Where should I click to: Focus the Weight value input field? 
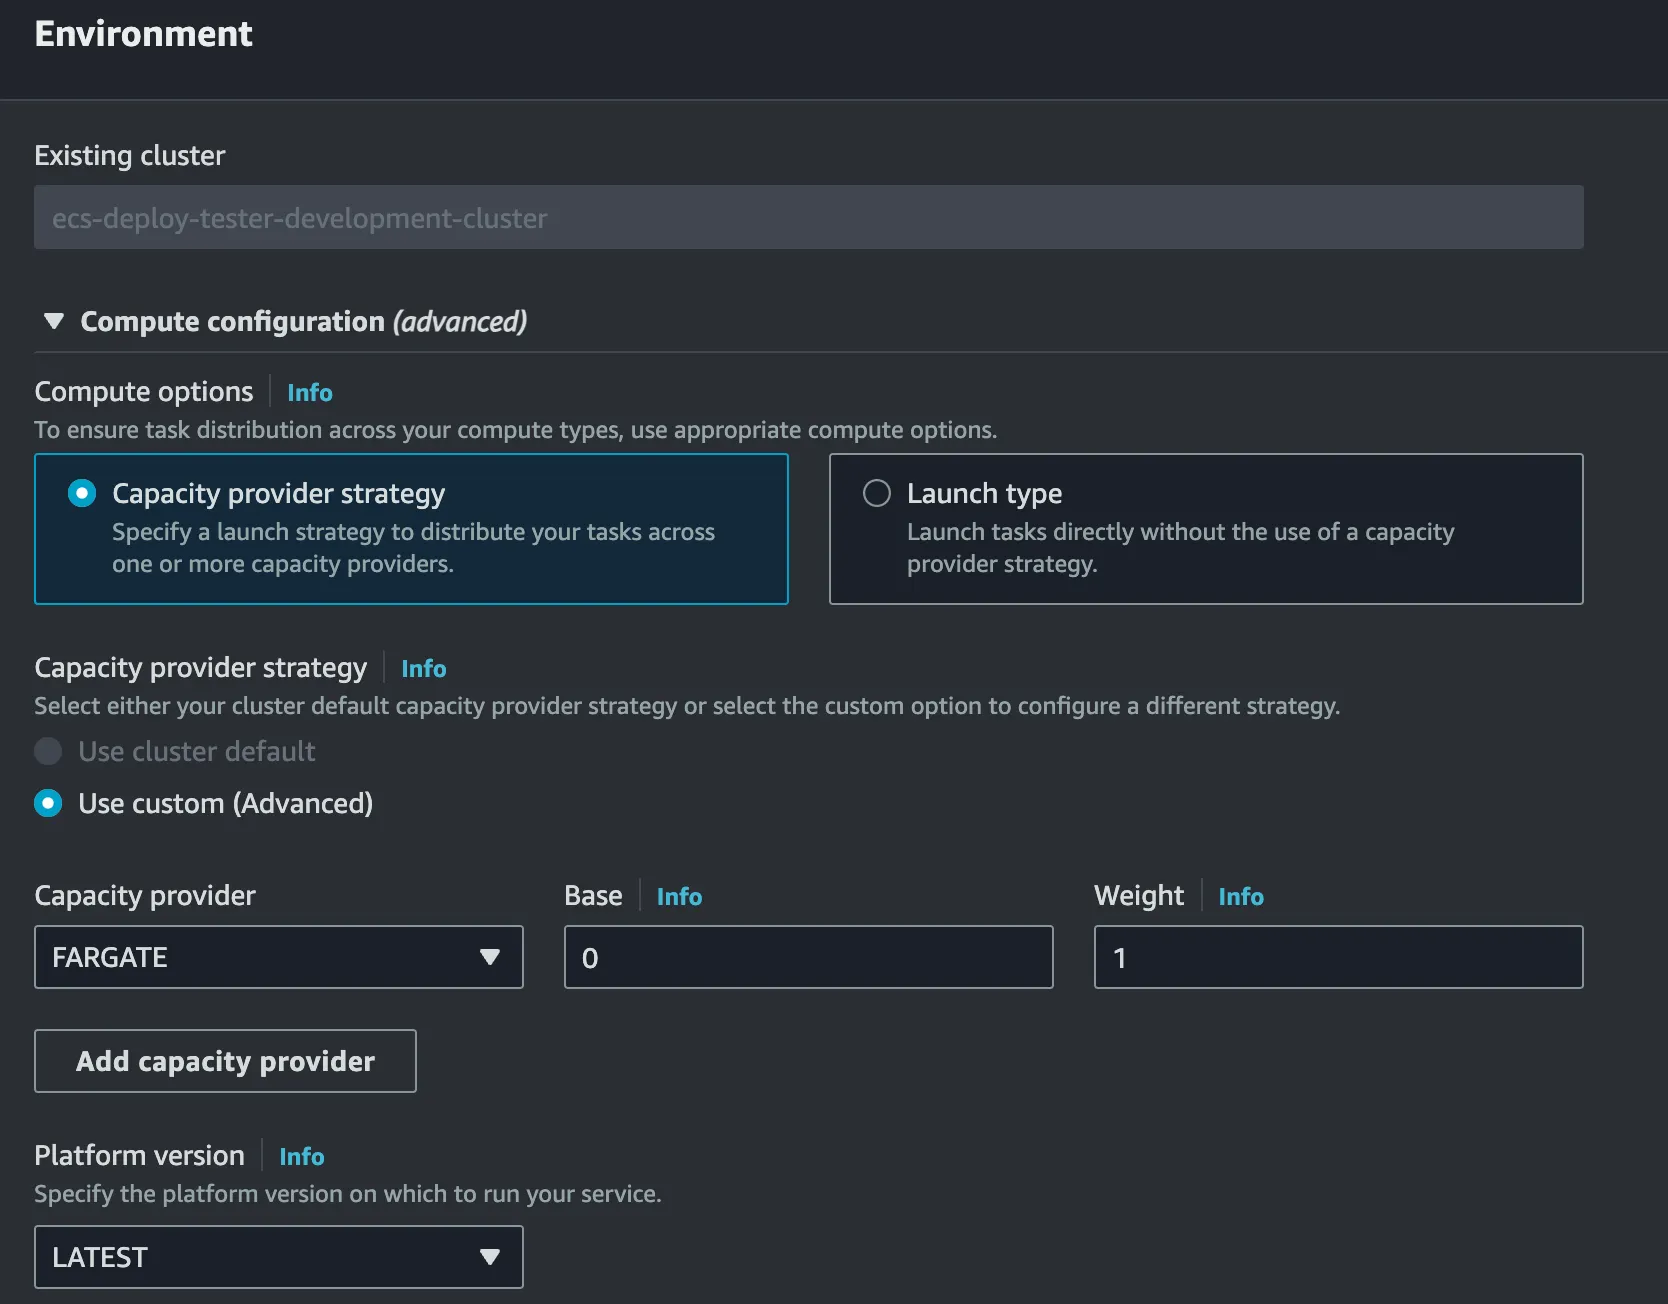point(1338,957)
